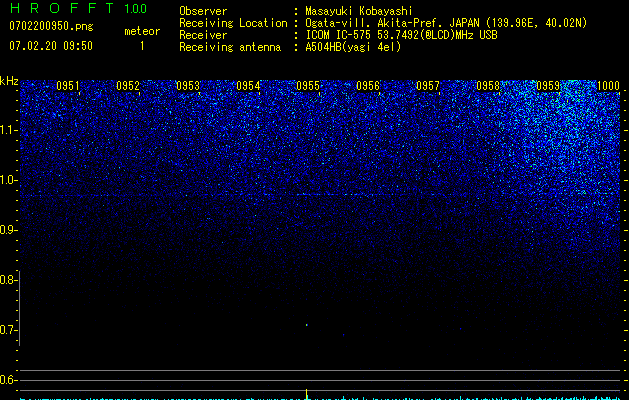Click the Observer label
629x400 pixels.
pyautogui.click(x=203, y=11)
